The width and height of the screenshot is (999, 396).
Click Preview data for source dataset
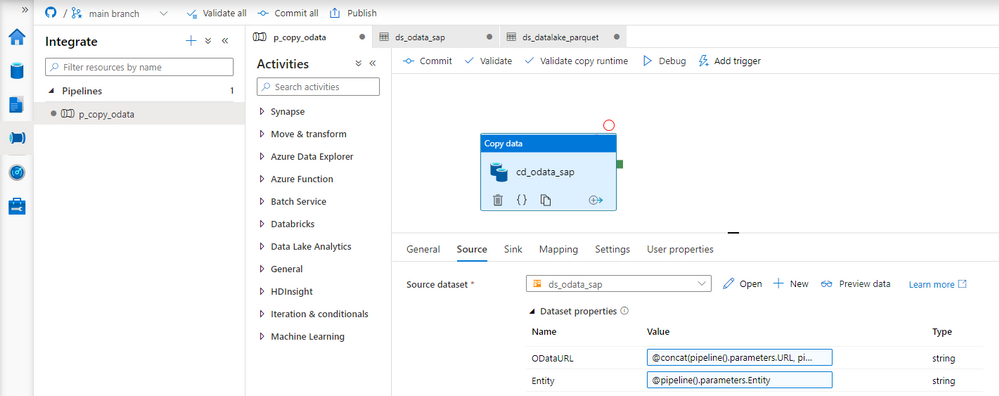pos(856,284)
